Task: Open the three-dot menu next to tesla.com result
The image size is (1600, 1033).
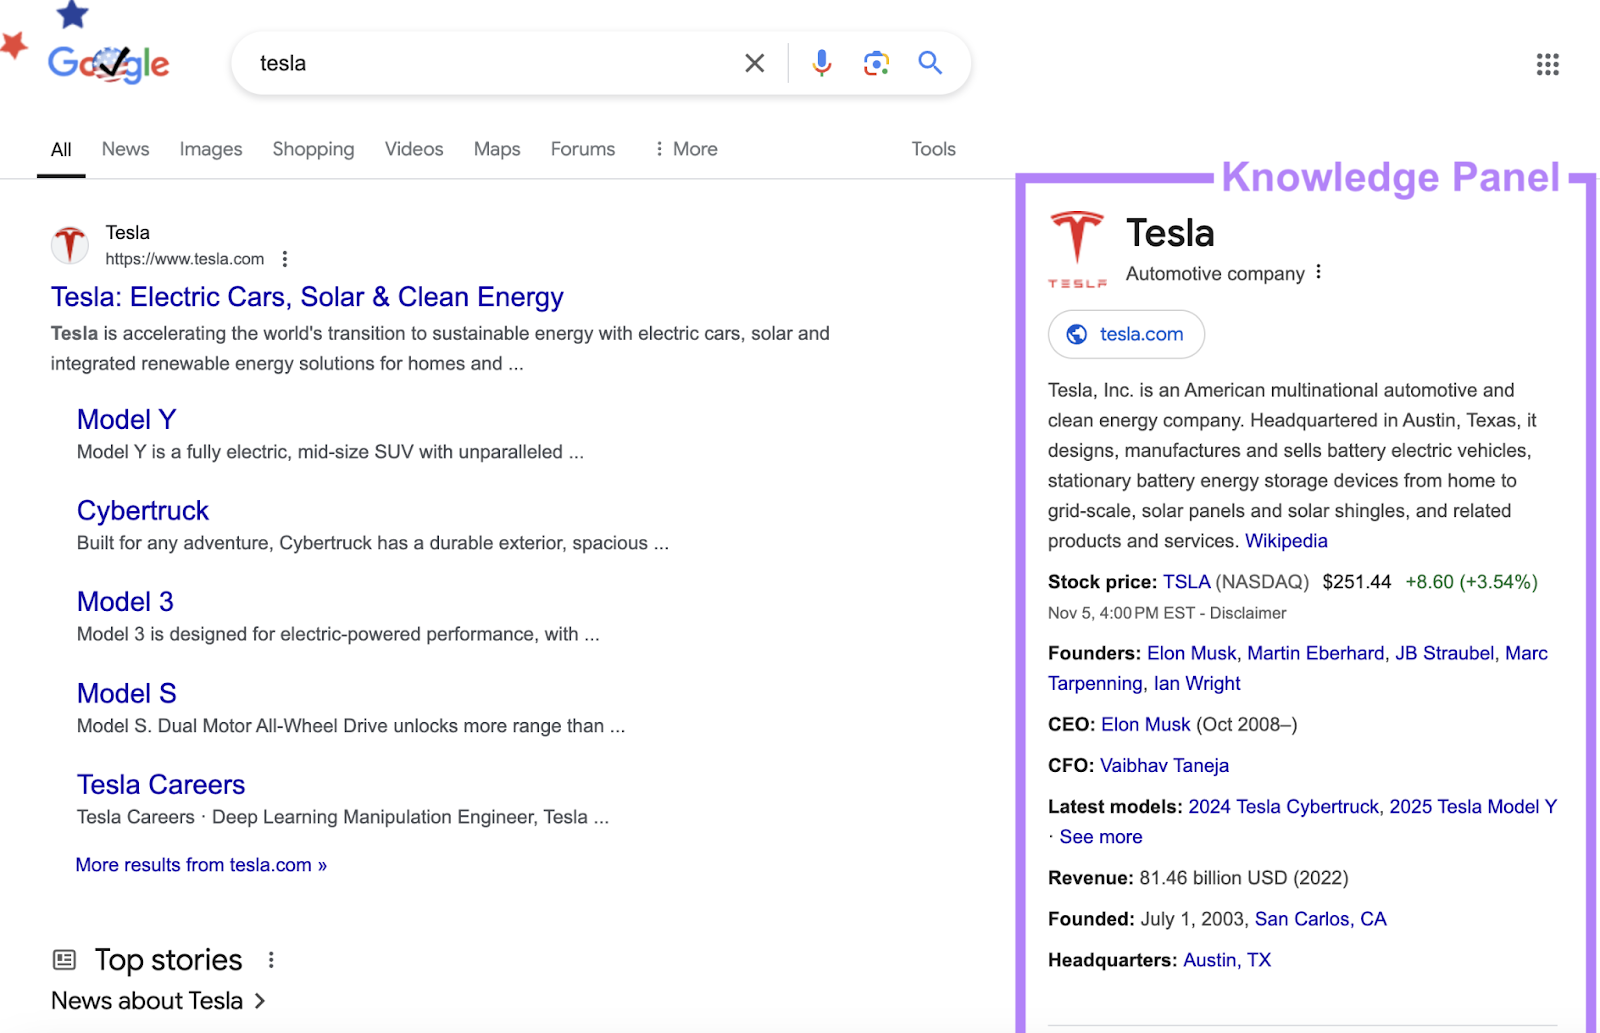Action: [x=285, y=258]
